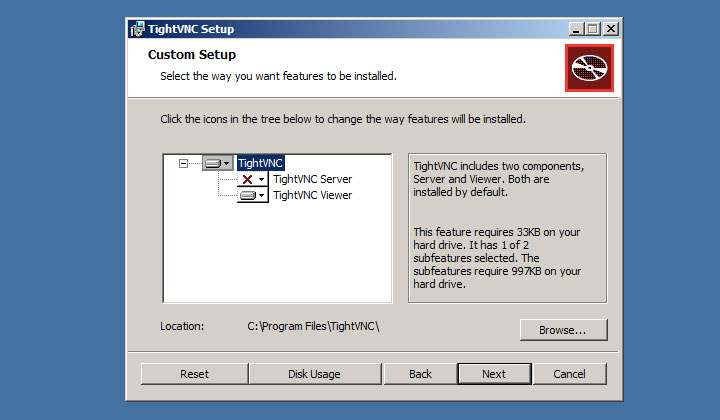
Task: Select the TightVNC Viewer tree item
Action: [x=313, y=196]
